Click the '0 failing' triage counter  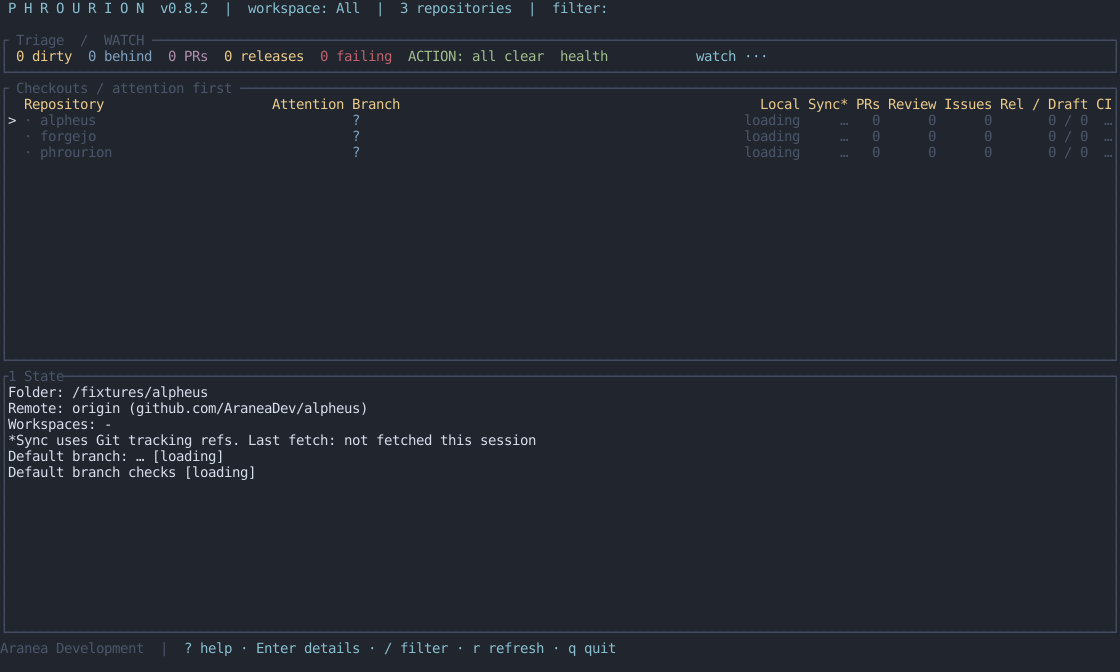click(356, 56)
